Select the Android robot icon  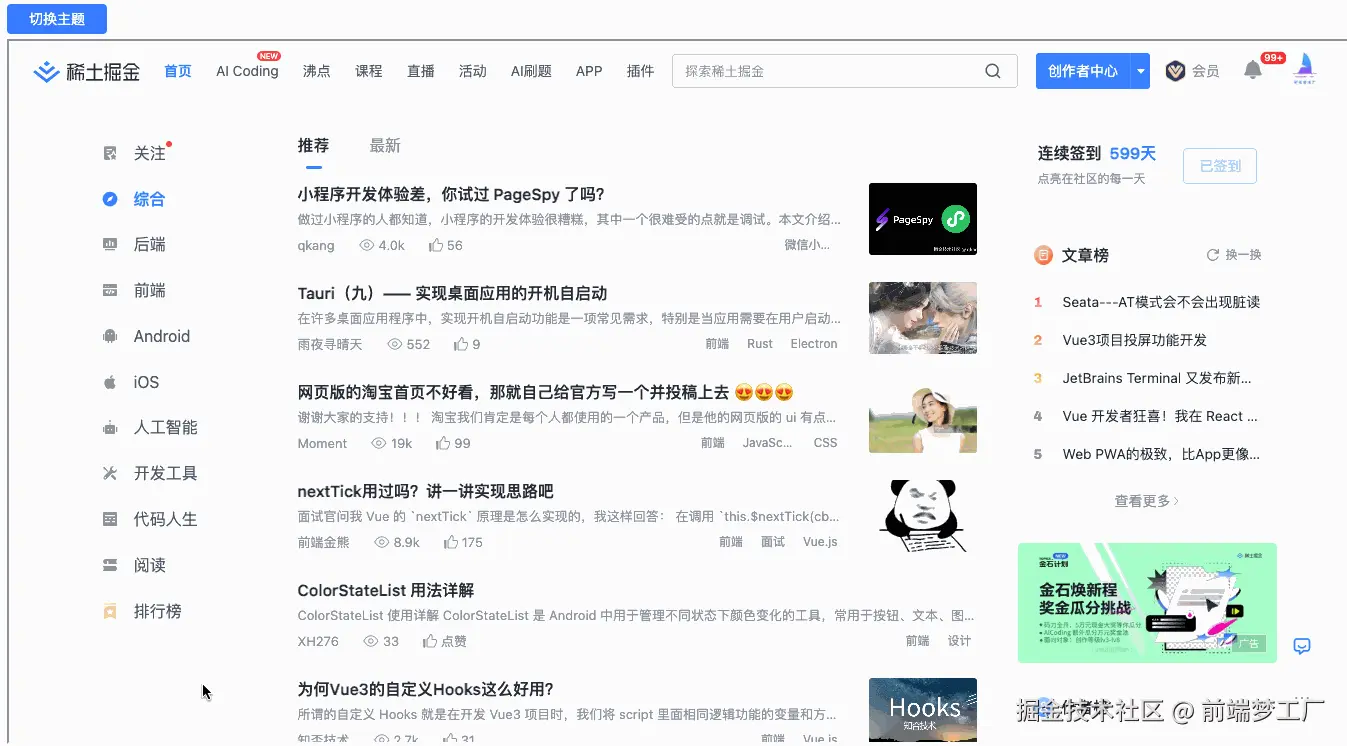(x=110, y=336)
